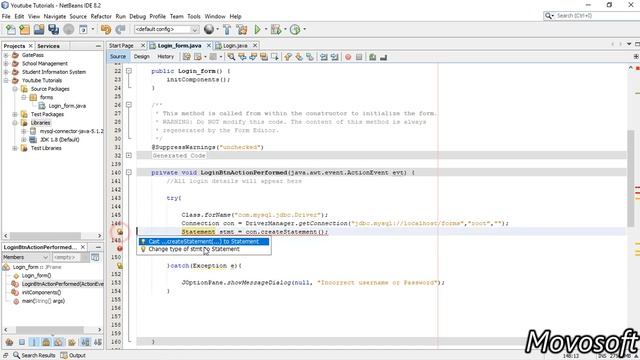This screenshot has width=640, height=360.
Task: Expand the Student Information System project
Action: [6, 72]
